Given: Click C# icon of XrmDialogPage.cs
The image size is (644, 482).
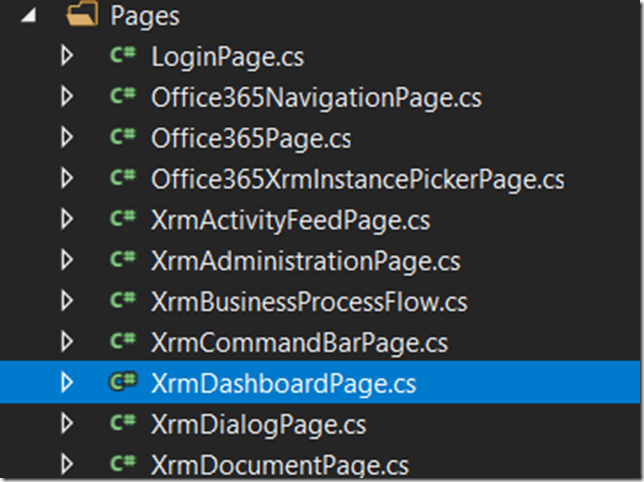Looking at the screenshot, I should [123, 422].
